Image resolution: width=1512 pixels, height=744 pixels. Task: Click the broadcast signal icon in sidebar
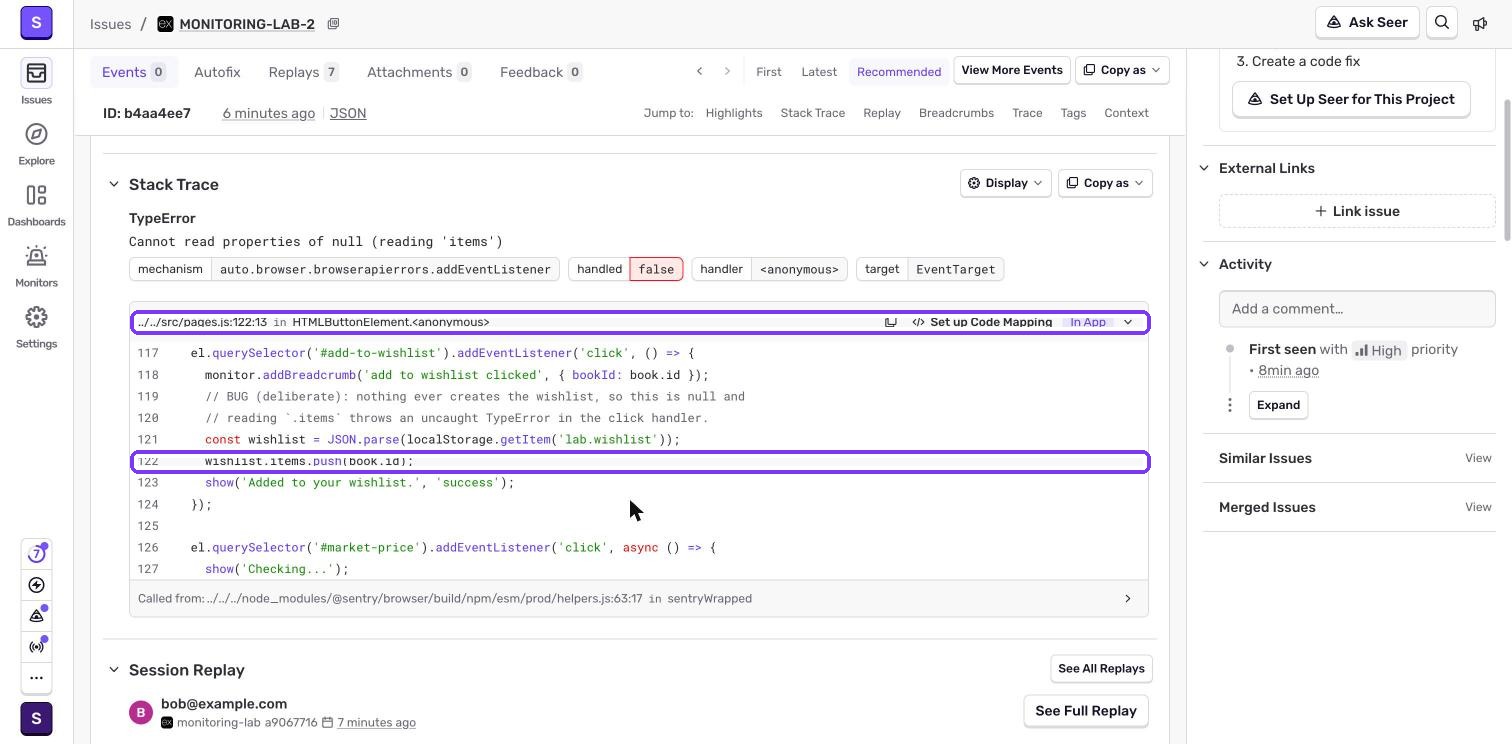point(36,647)
